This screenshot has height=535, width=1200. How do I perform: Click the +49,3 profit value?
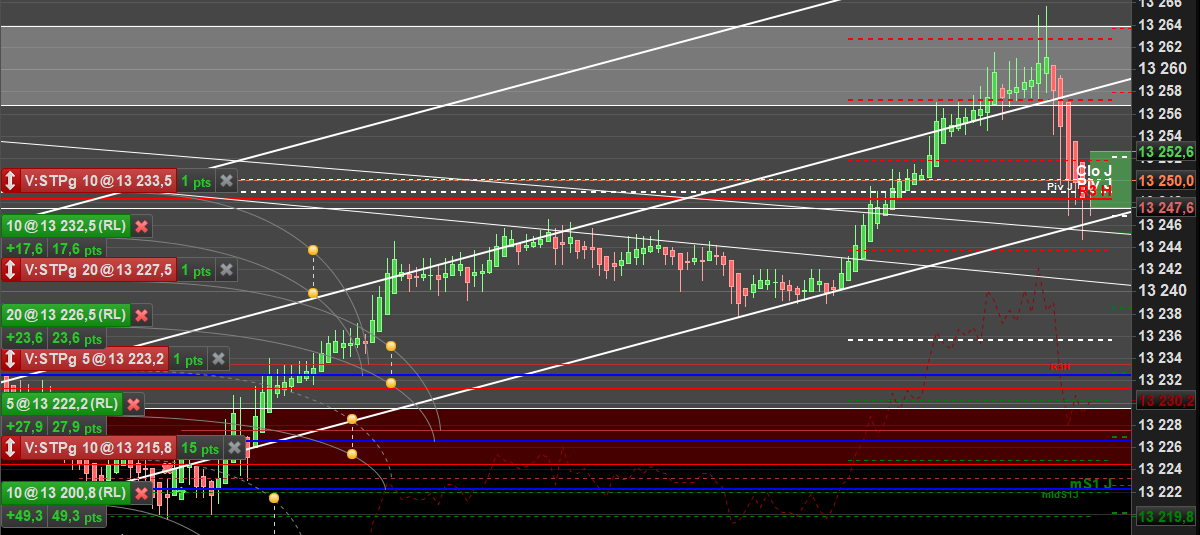[24, 516]
